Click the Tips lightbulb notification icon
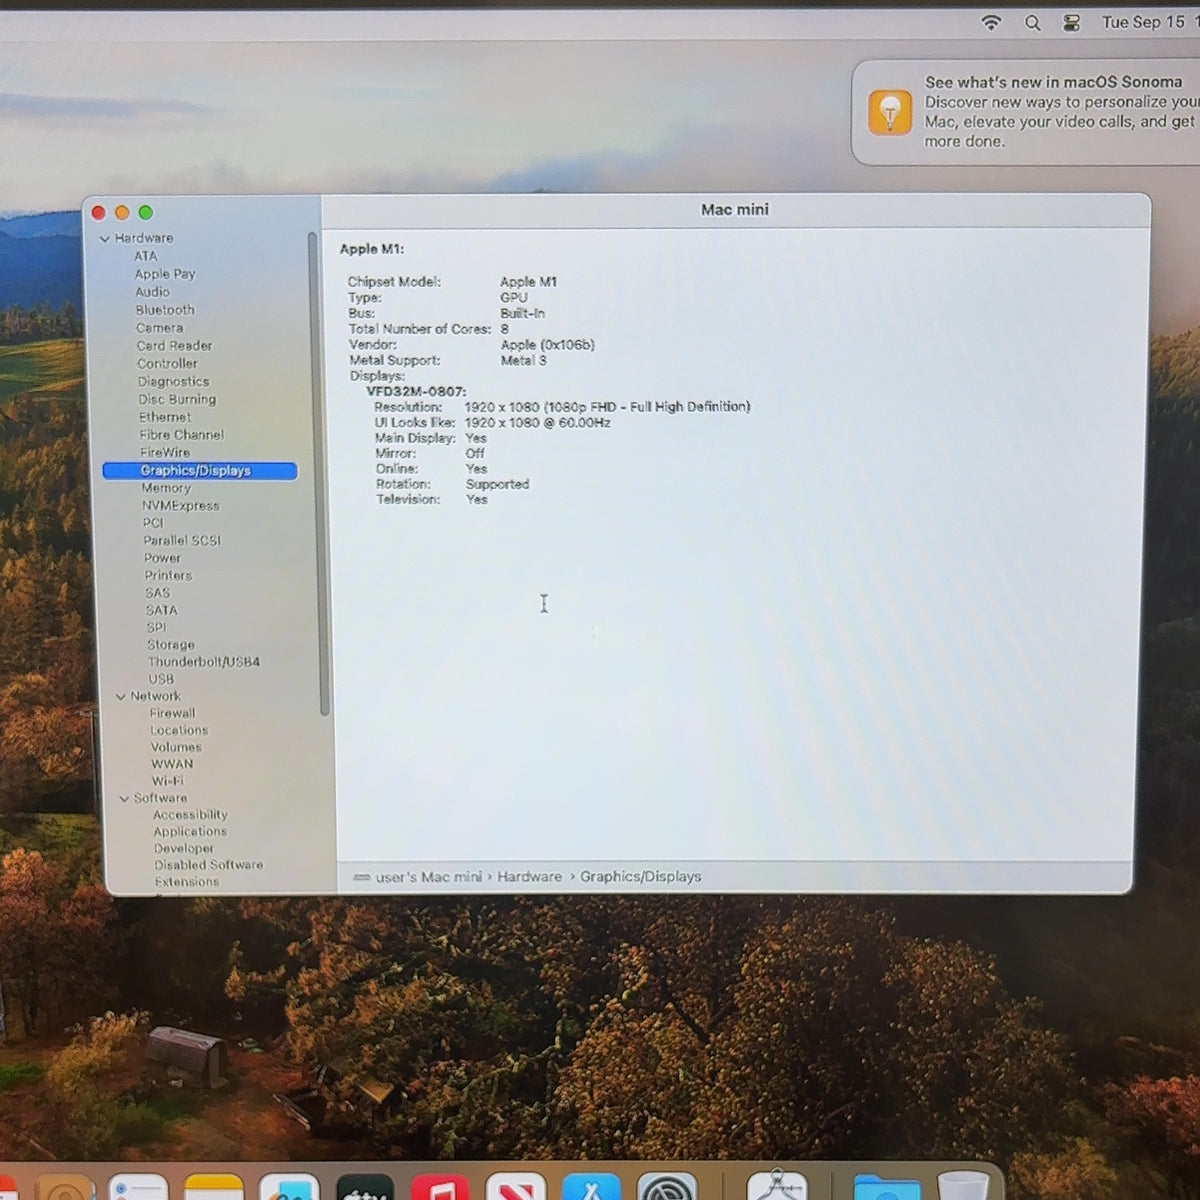 click(889, 112)
